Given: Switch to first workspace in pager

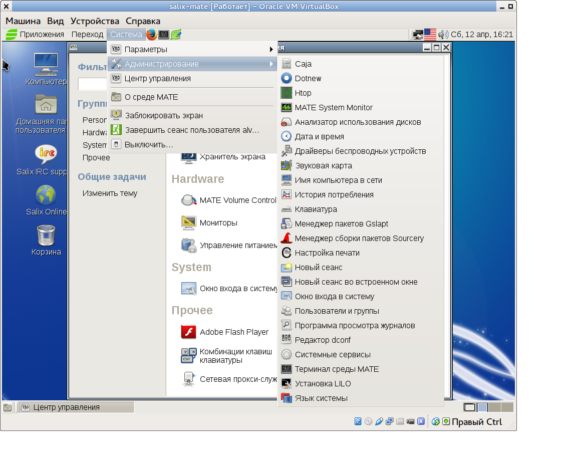Looking at the screenshot, I should [469, 407].
